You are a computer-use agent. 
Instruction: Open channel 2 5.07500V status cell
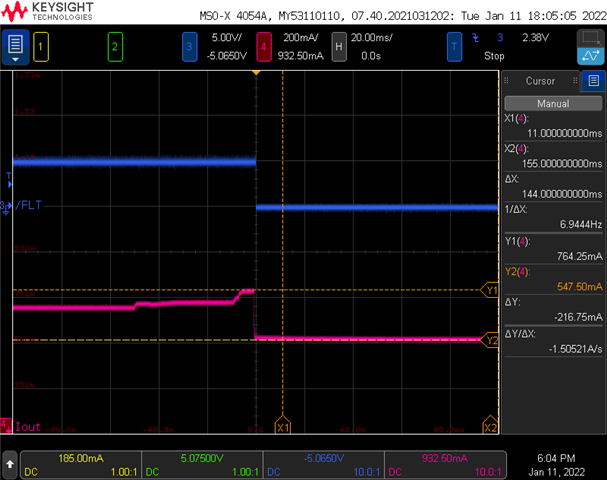[x=202, y=465]
